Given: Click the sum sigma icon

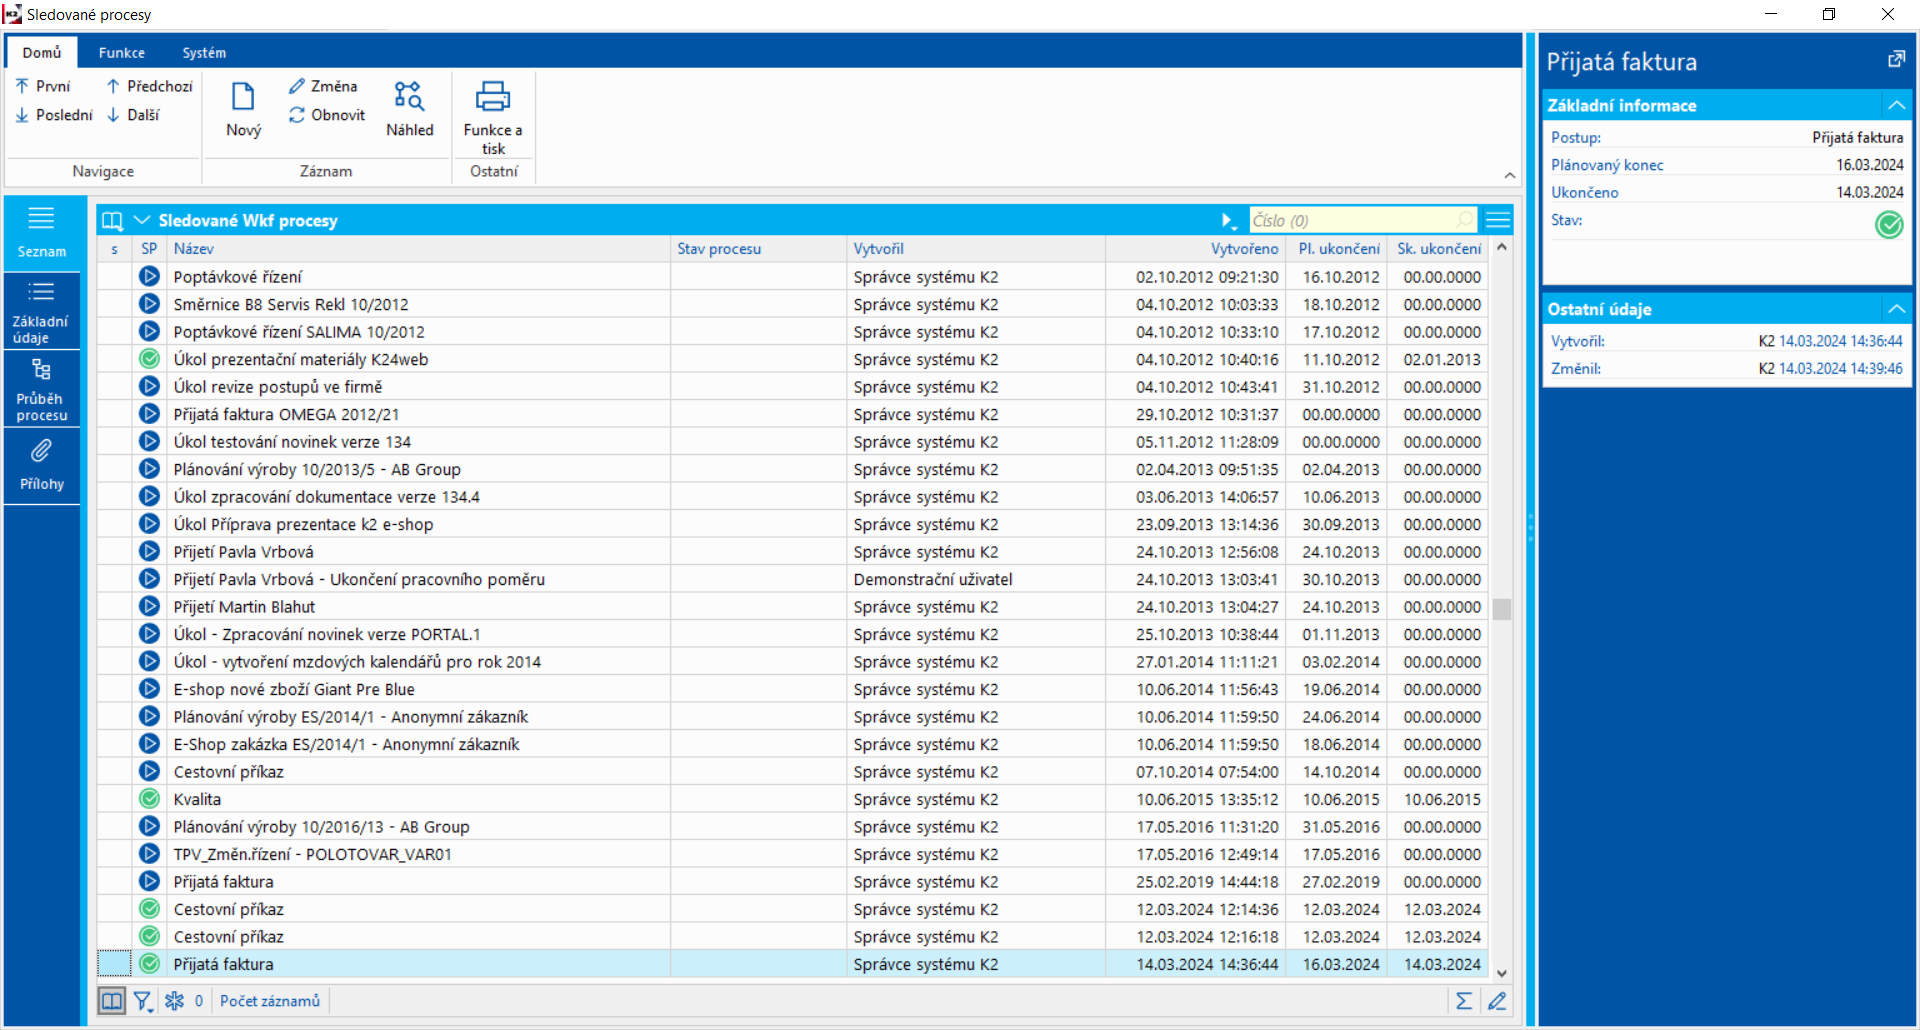Looking at the screenshot, I should tap(1463, 1001).
